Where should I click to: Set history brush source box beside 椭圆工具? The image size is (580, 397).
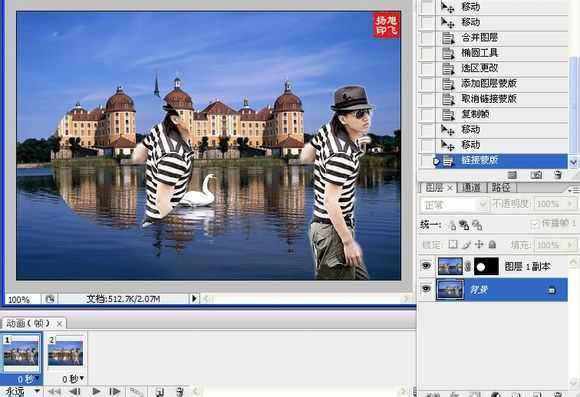coord(427,53)
